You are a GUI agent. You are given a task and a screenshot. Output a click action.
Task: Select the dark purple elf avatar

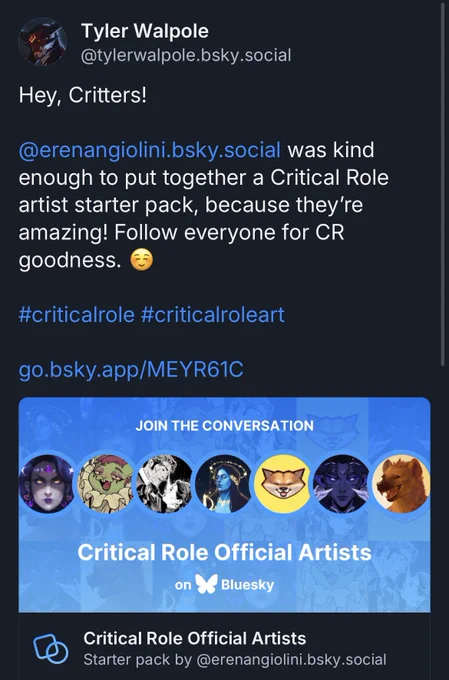(341, 484)
